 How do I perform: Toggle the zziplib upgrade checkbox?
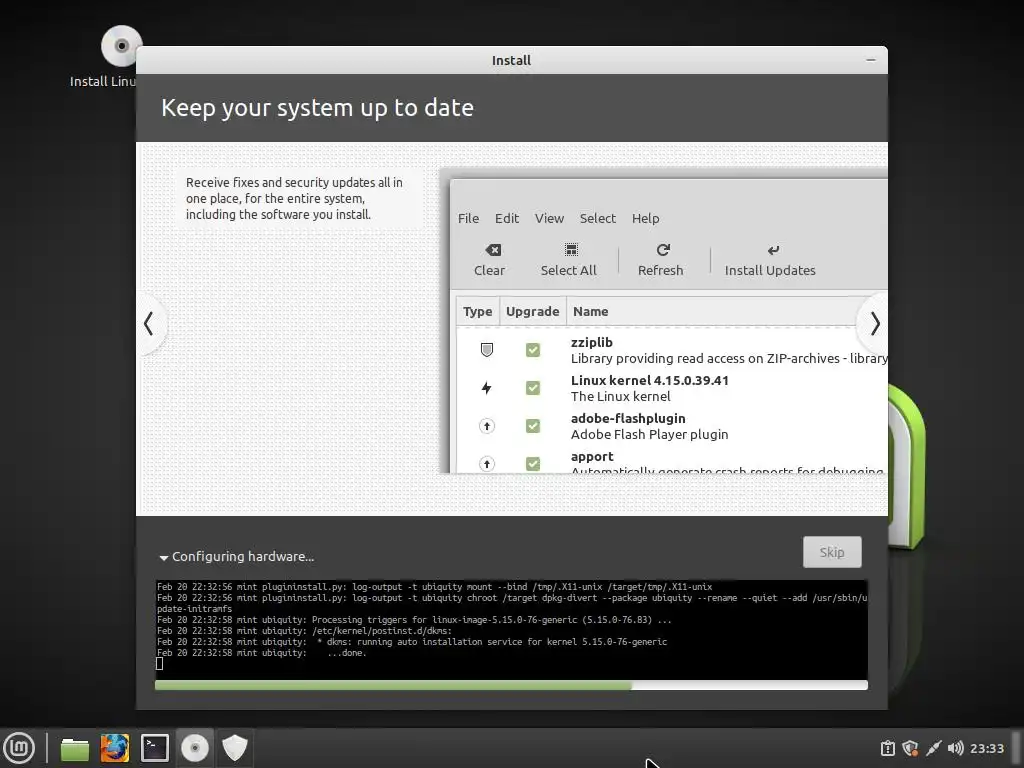[533, 350]
